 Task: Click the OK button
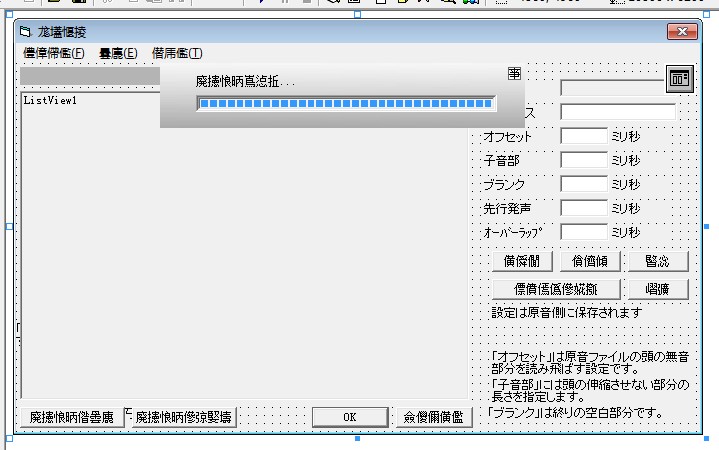(x=350, y=417)
